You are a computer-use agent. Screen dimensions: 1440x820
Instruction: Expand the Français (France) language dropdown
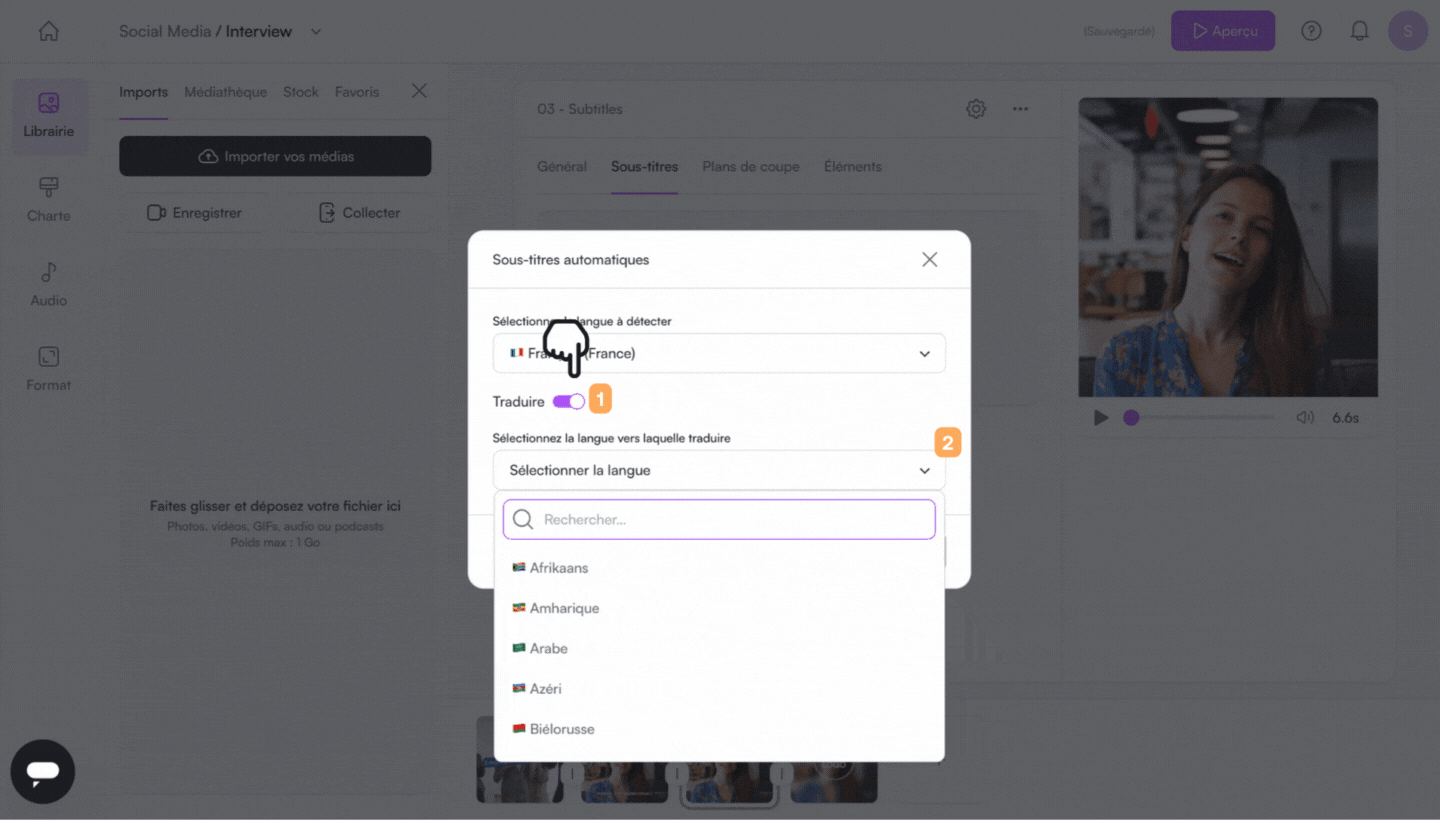(x=719, y=353)
